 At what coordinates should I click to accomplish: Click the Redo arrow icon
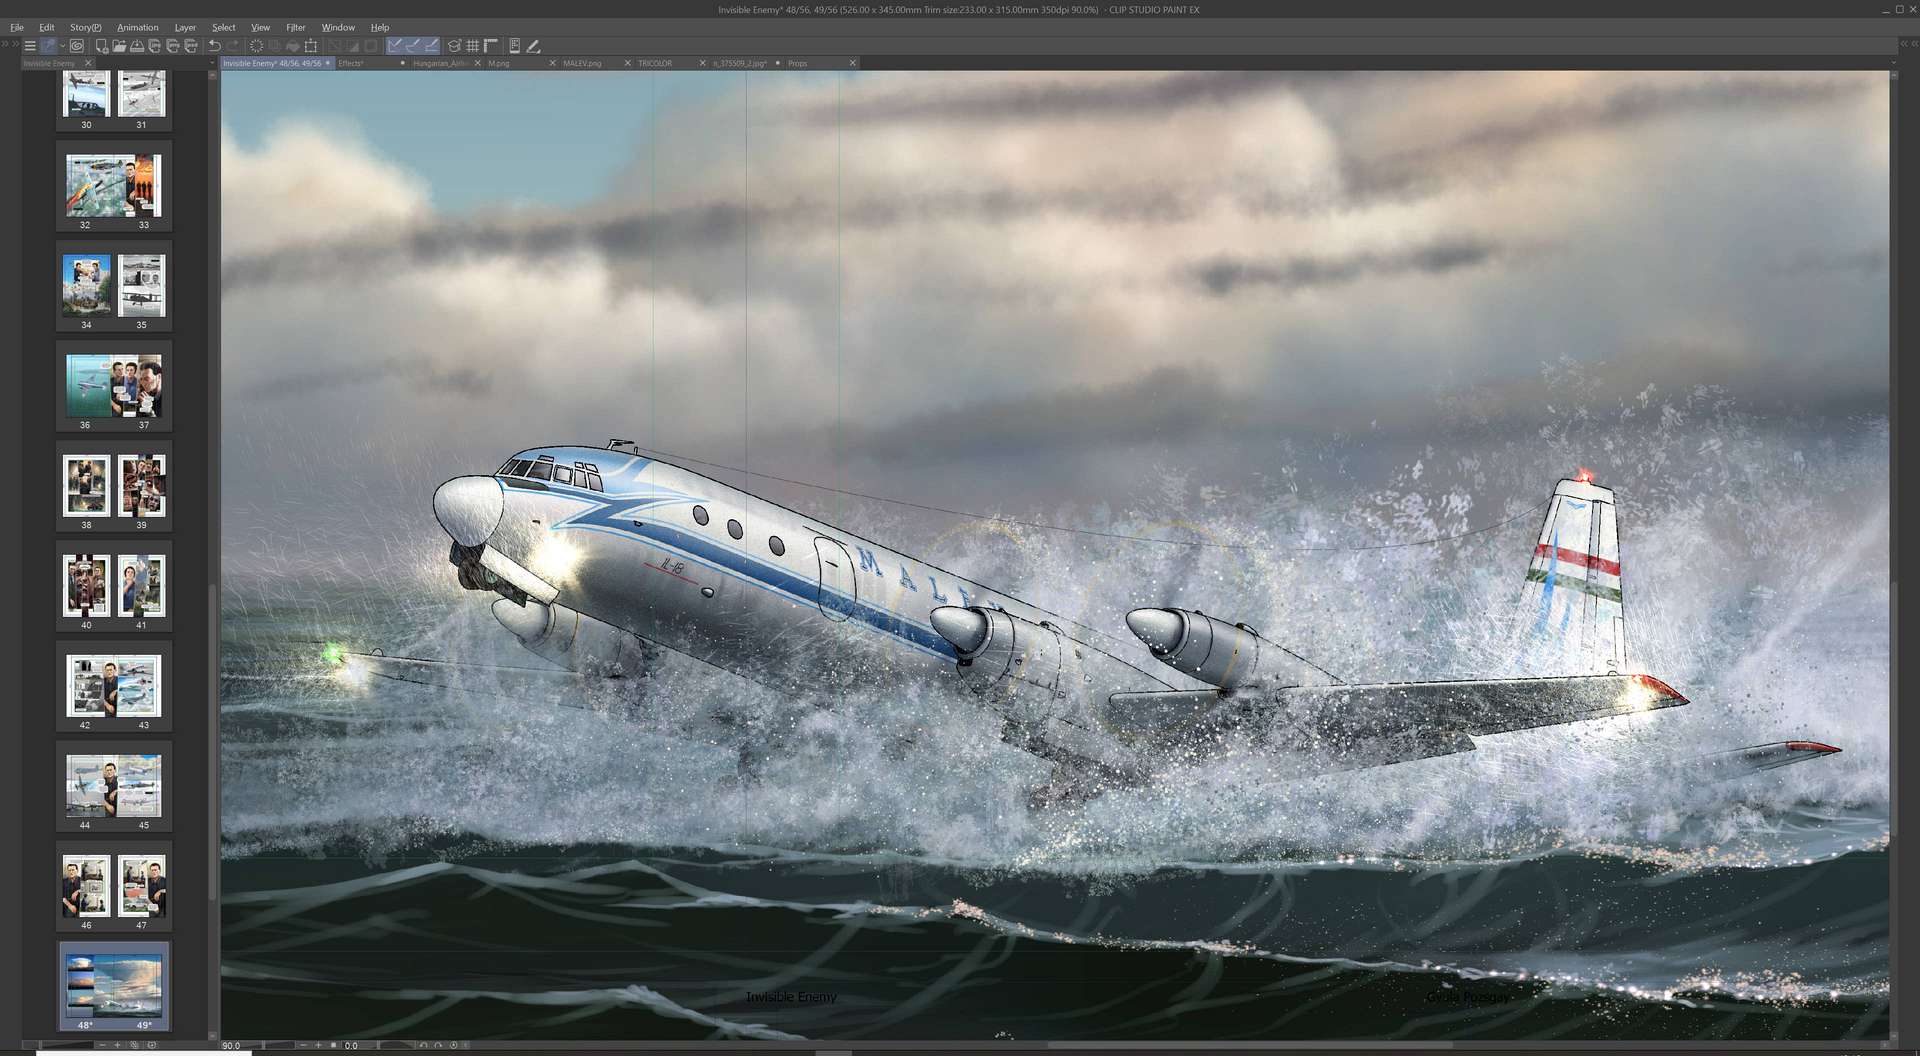point(233,46)
